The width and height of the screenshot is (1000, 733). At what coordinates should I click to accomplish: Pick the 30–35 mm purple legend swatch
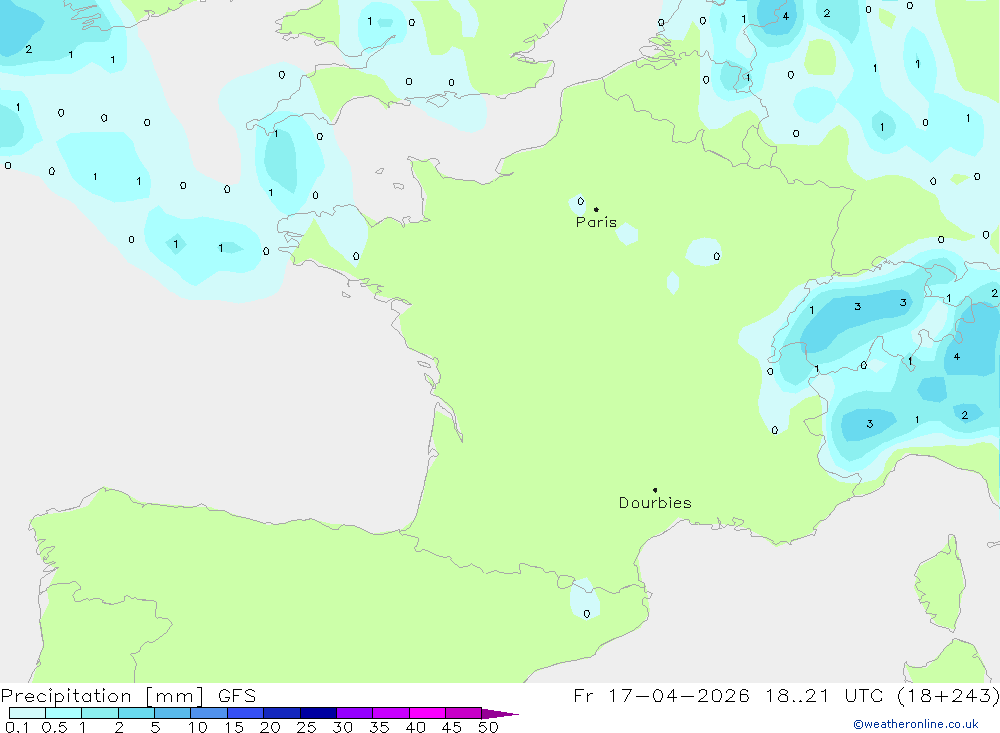tap(354, 713)
